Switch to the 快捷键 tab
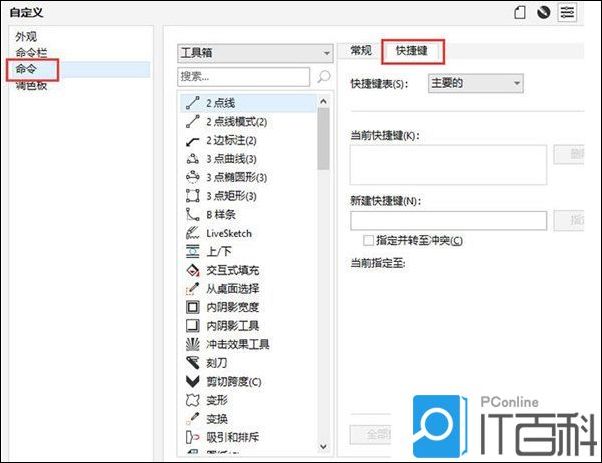The height and width of the screenshot is (463, 602). point(412,50)
